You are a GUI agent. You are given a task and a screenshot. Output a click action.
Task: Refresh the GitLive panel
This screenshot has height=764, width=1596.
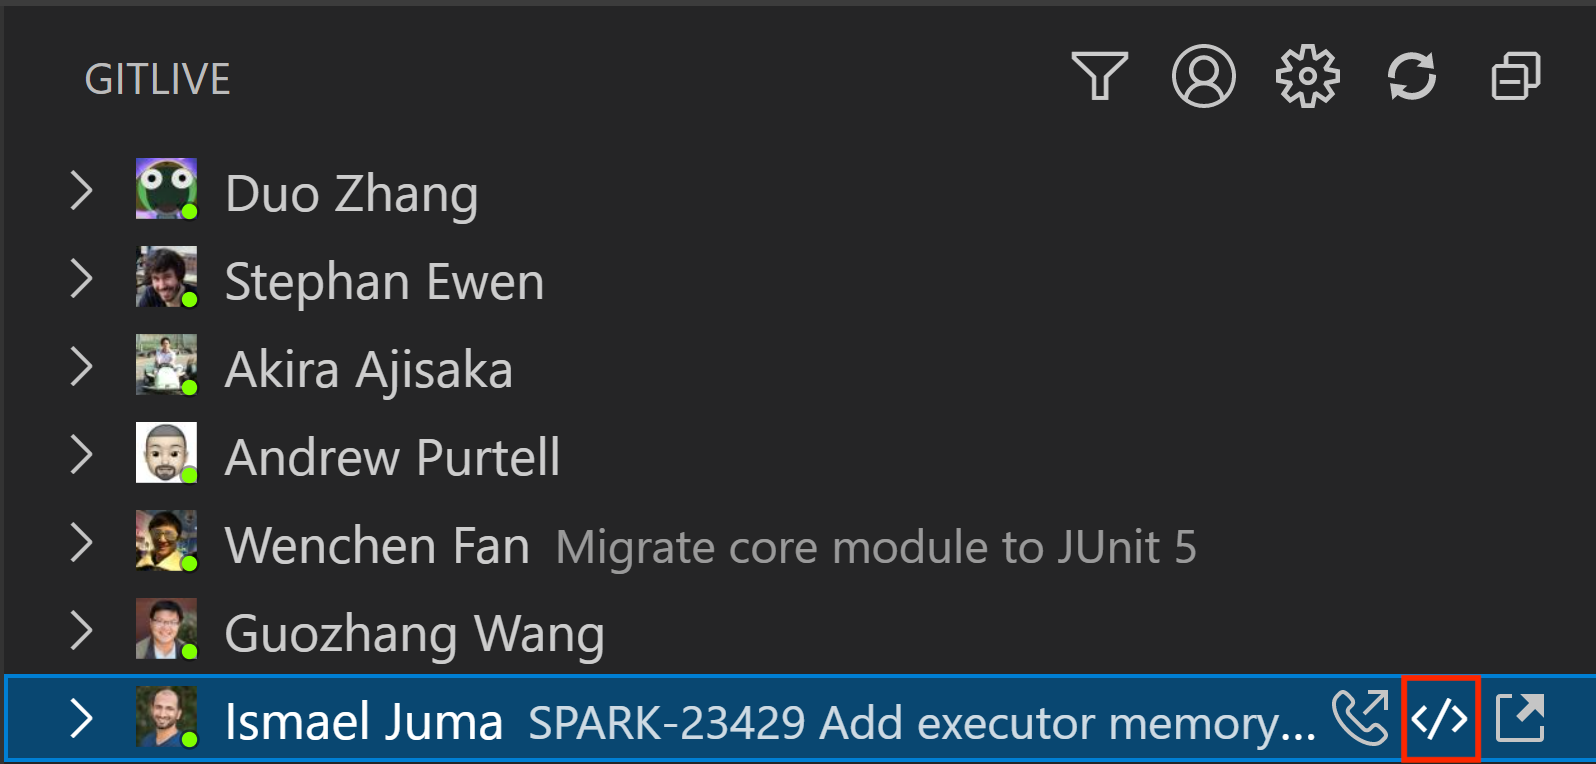point(1411,76)
